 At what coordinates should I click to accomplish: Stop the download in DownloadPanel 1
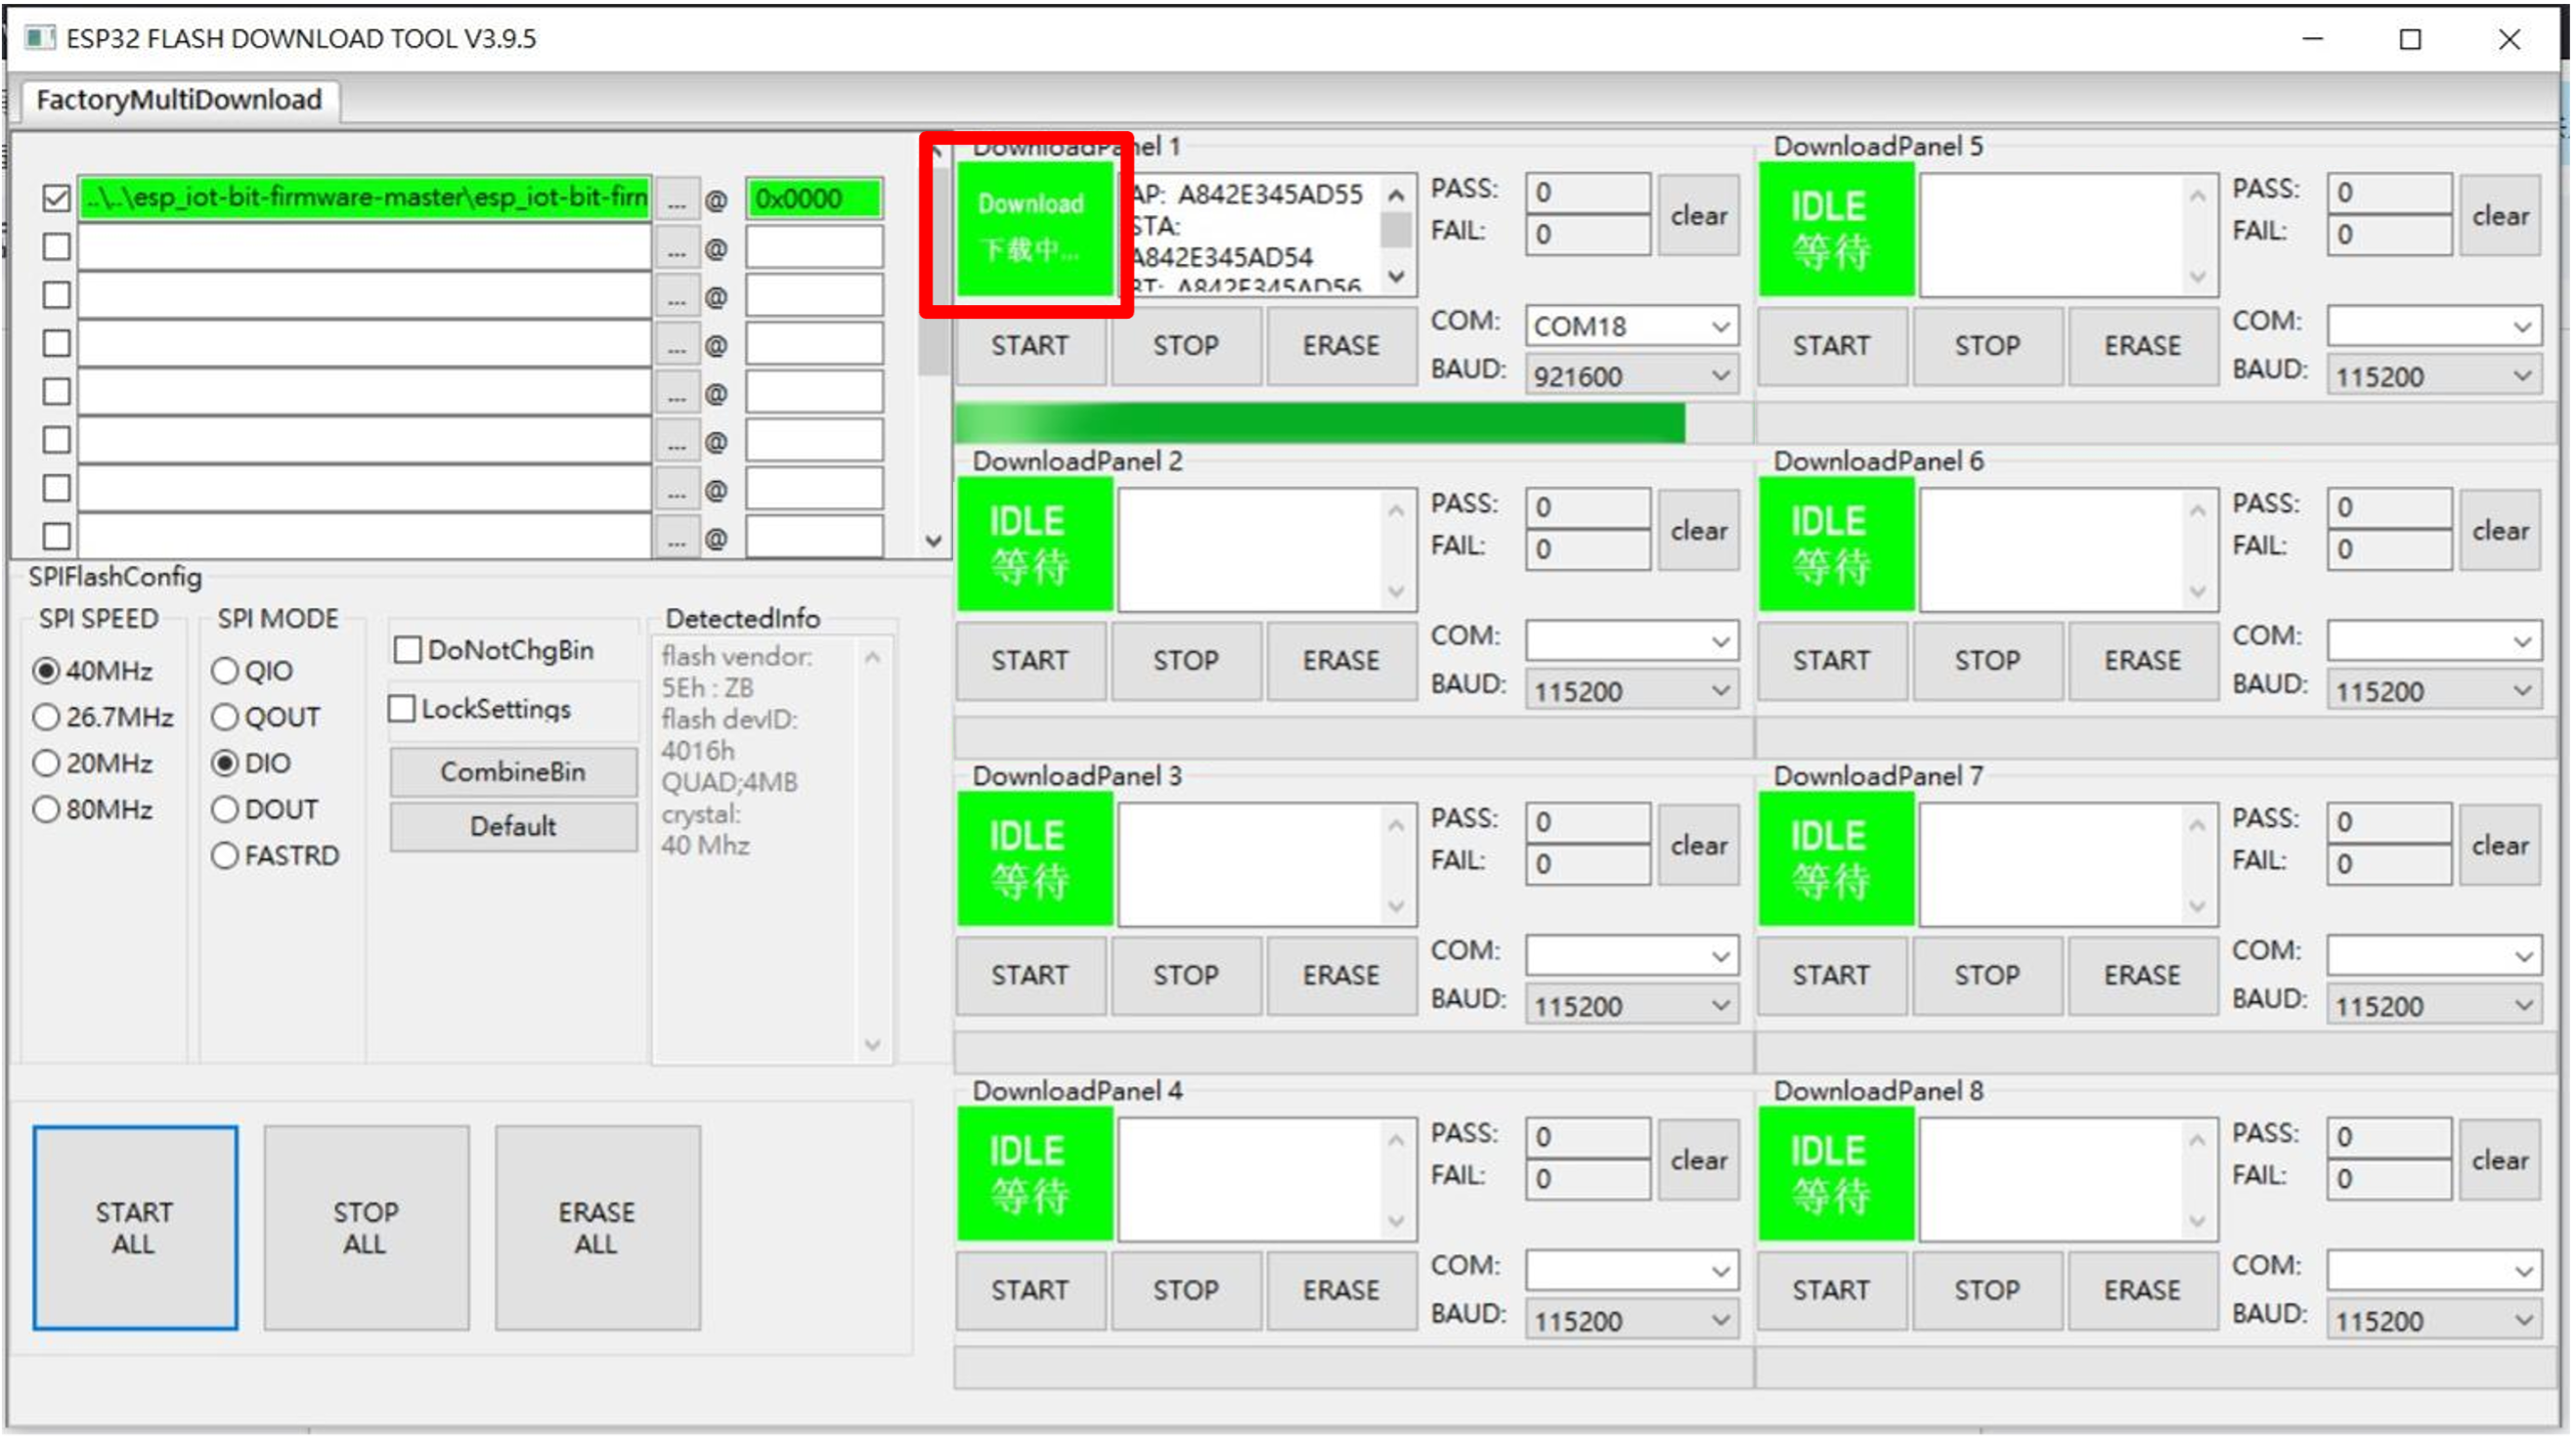click(x=1186, y=346)
